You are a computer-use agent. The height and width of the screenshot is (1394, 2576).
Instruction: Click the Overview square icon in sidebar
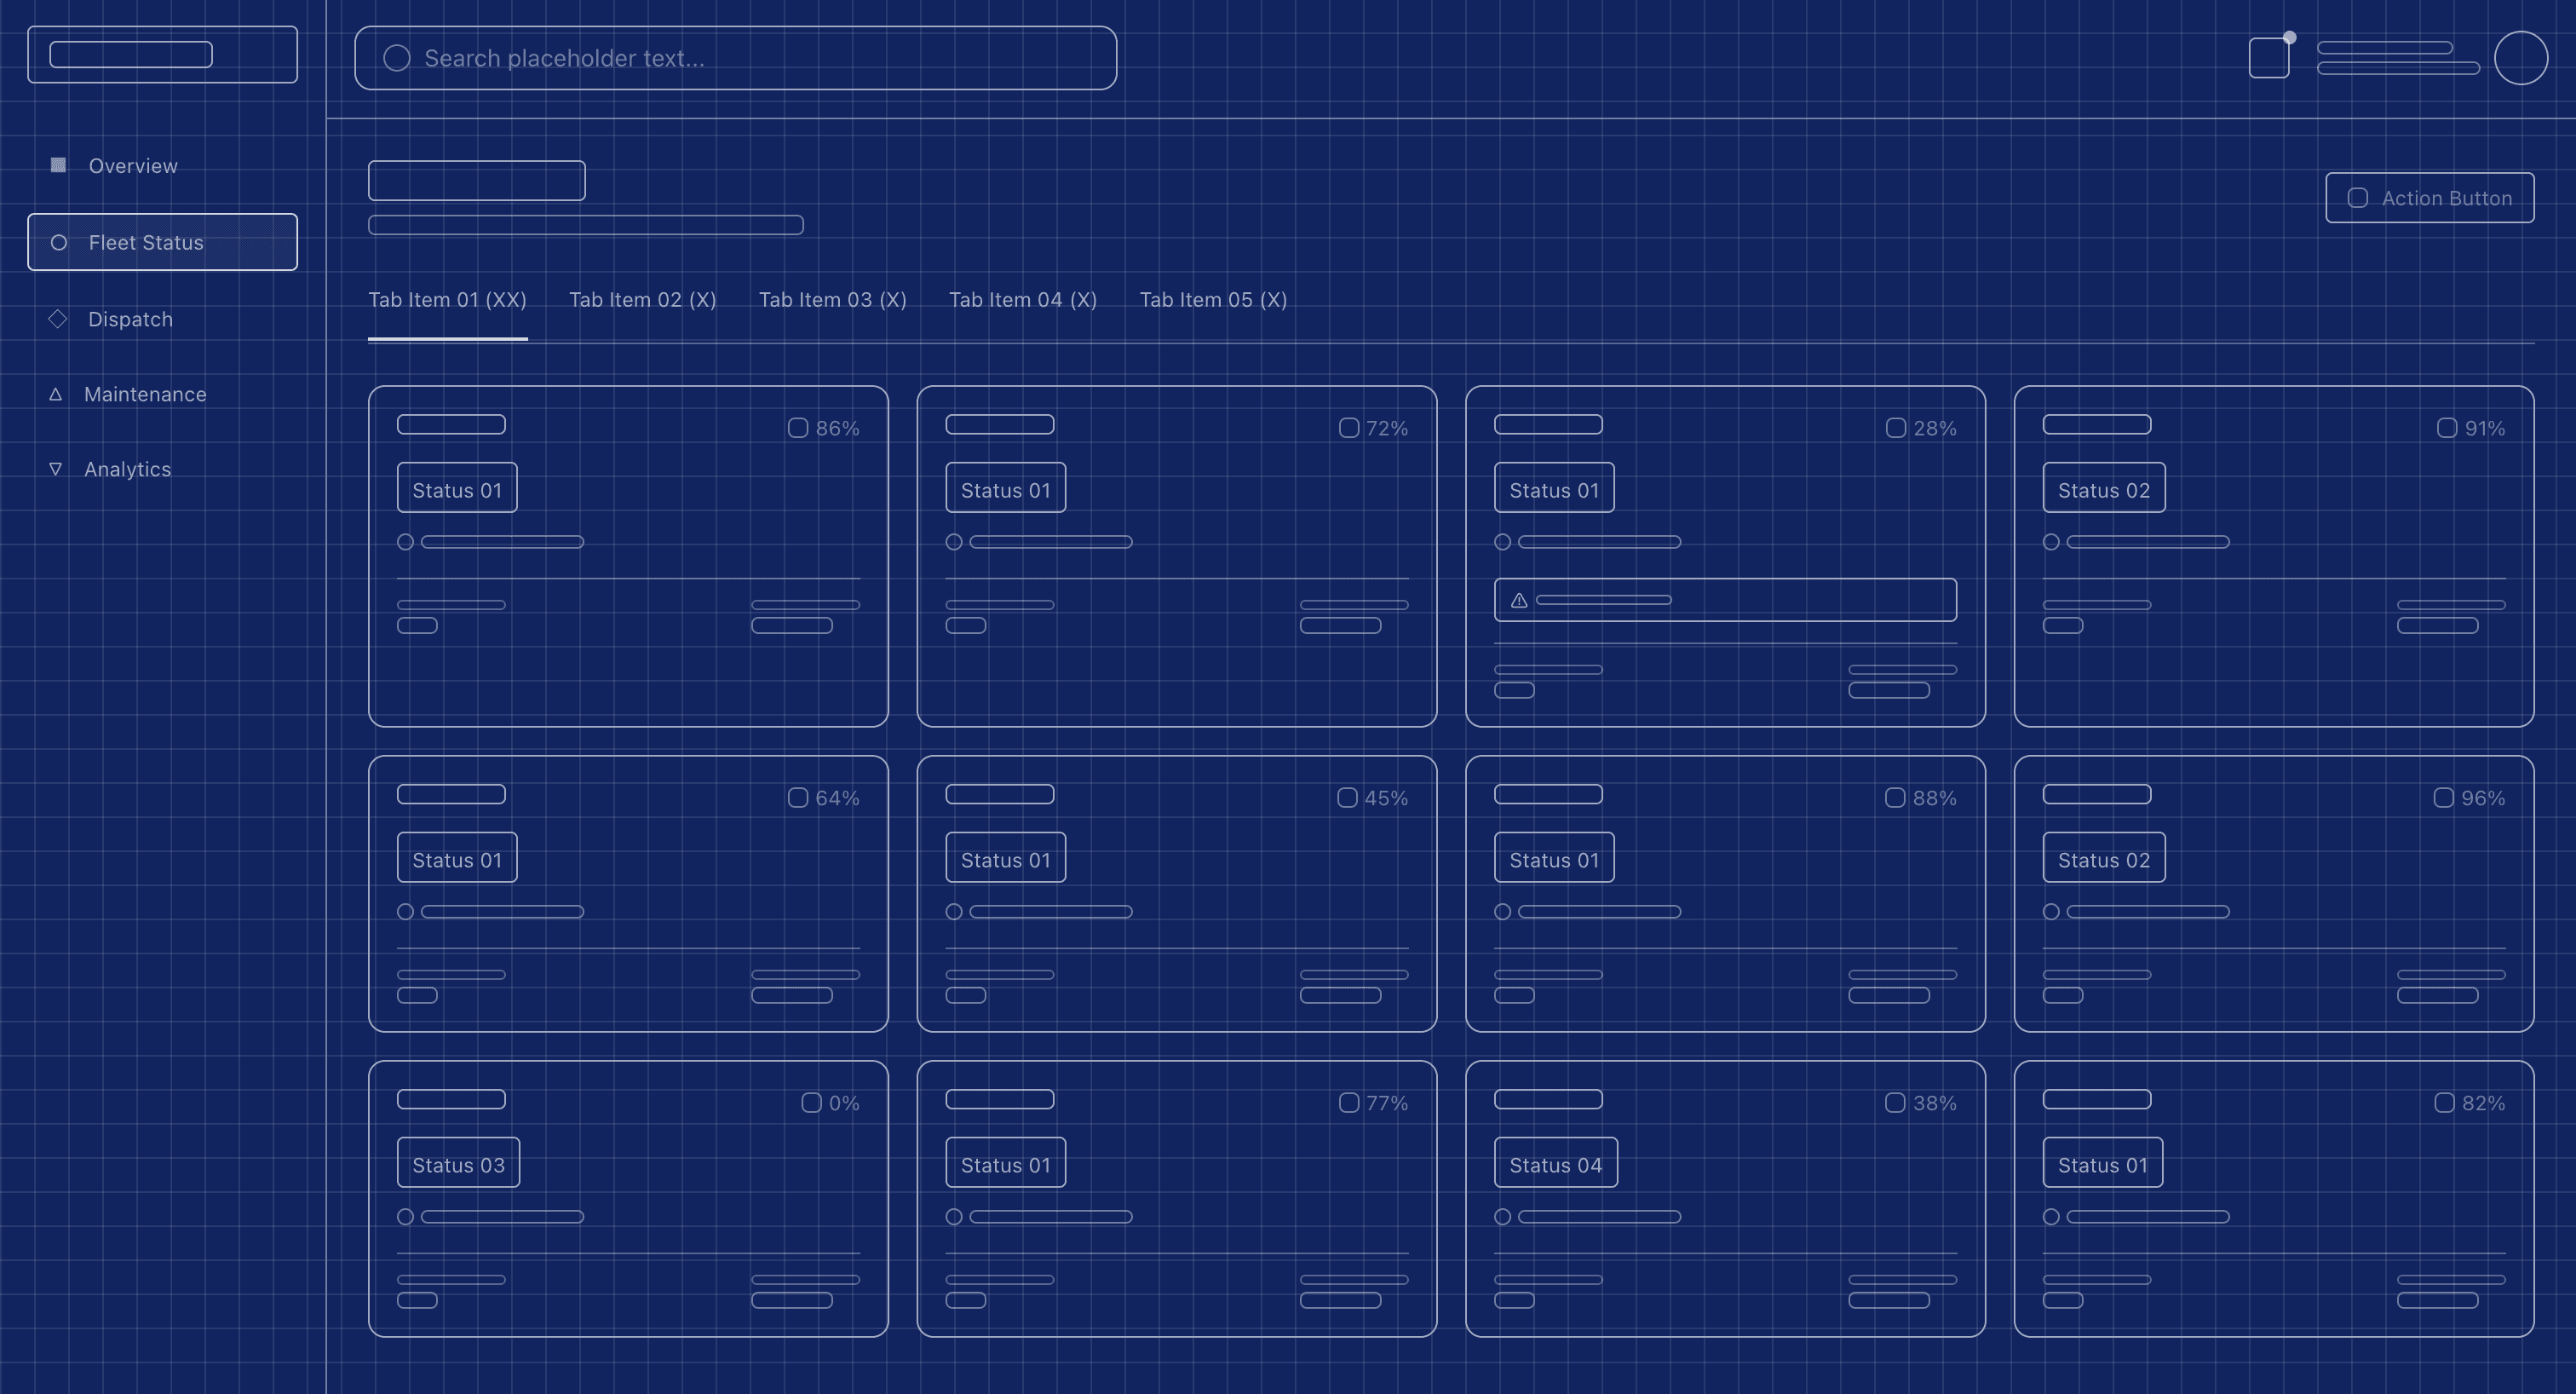[x=58, y=165]
